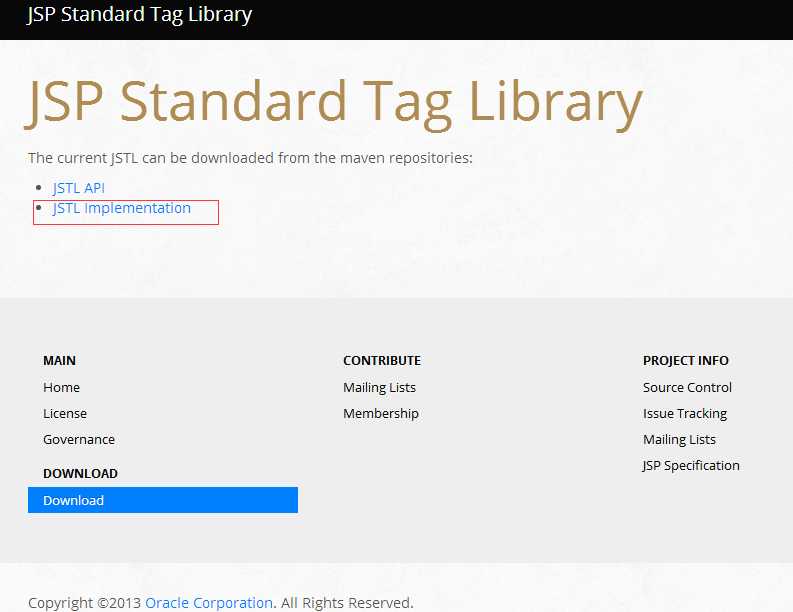Image resolution: width=793 pixels, height=612 pixels.
Task: Open the Source Control link
Action: click(x=687, y=387)
